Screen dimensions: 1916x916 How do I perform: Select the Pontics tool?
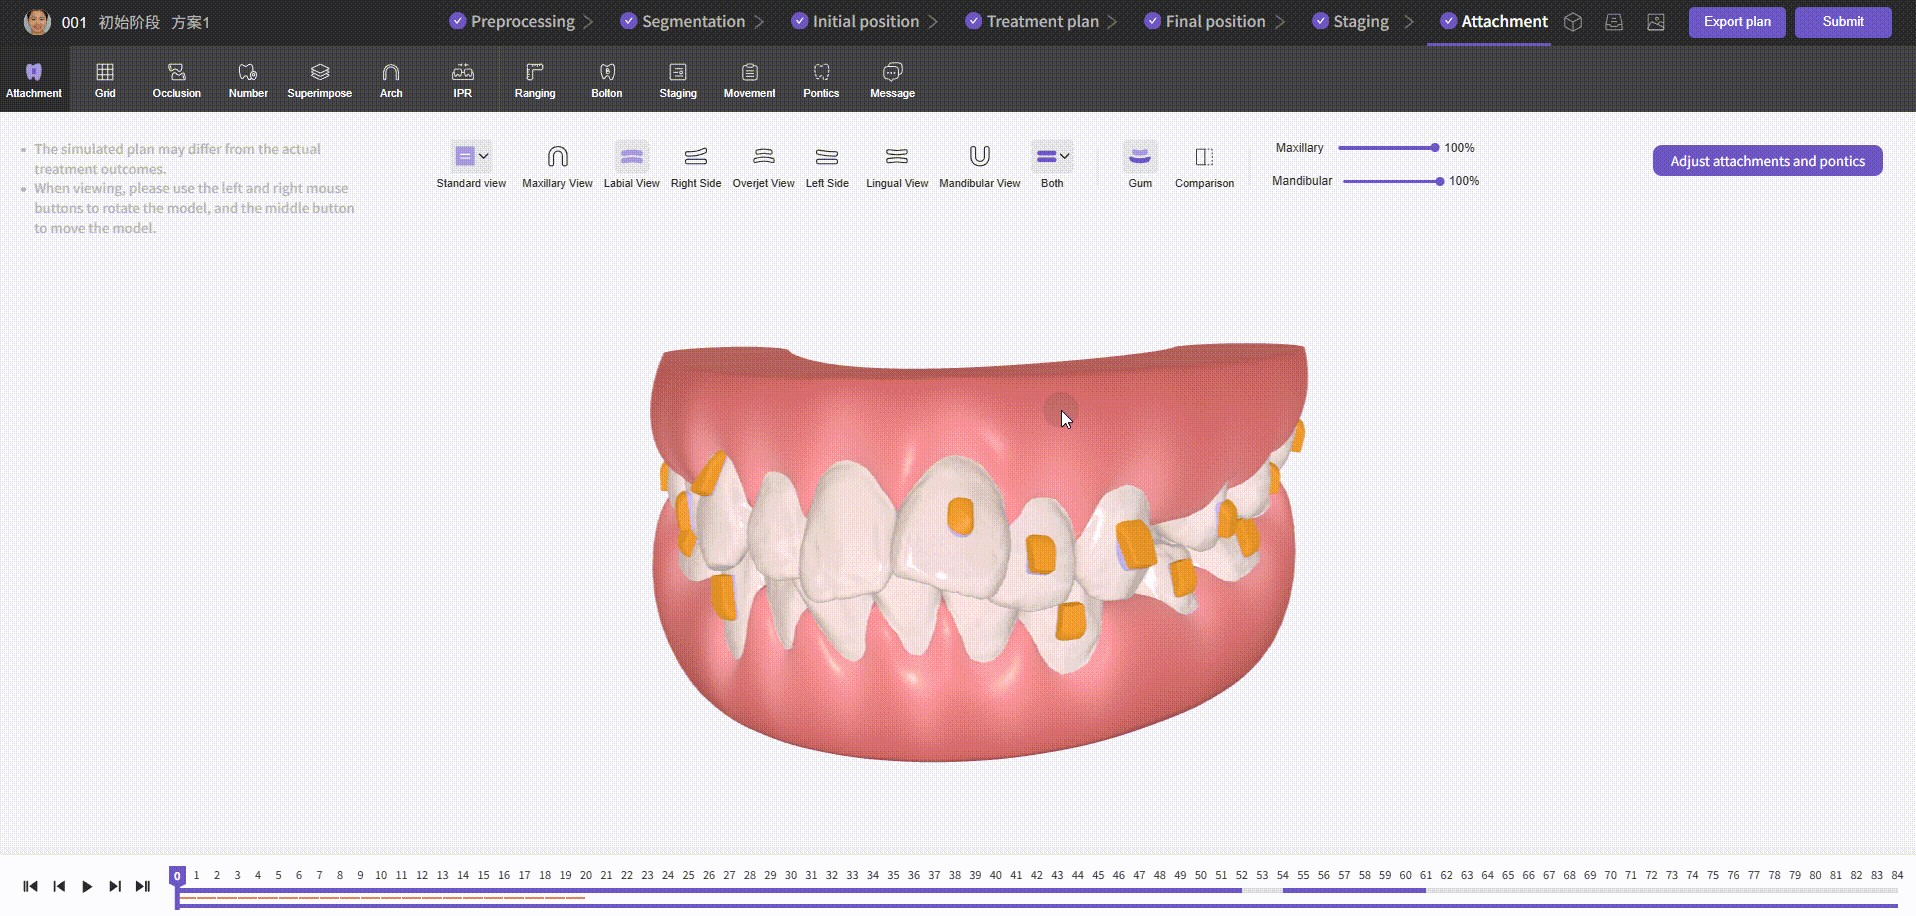tap(821, 80)
